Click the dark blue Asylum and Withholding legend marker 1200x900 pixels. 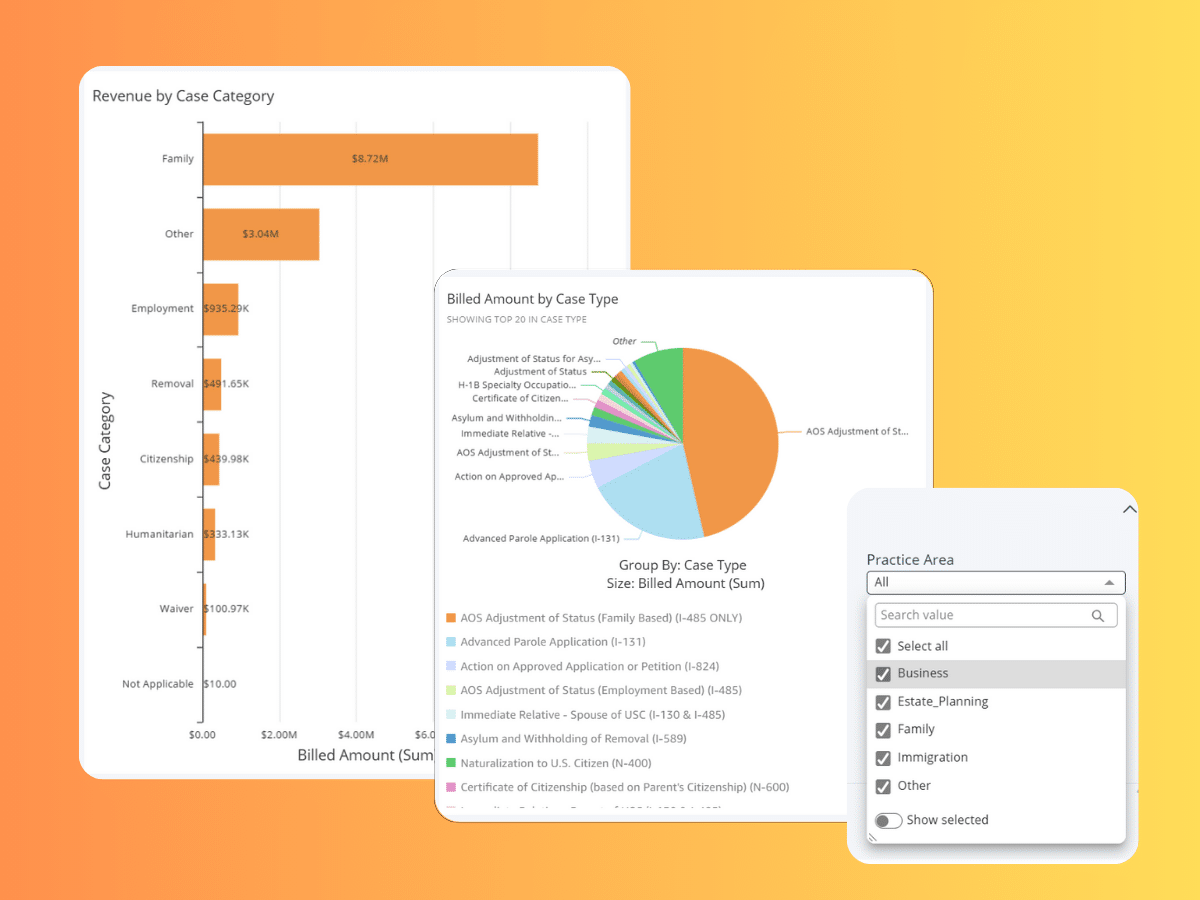(x=451, y=739)
